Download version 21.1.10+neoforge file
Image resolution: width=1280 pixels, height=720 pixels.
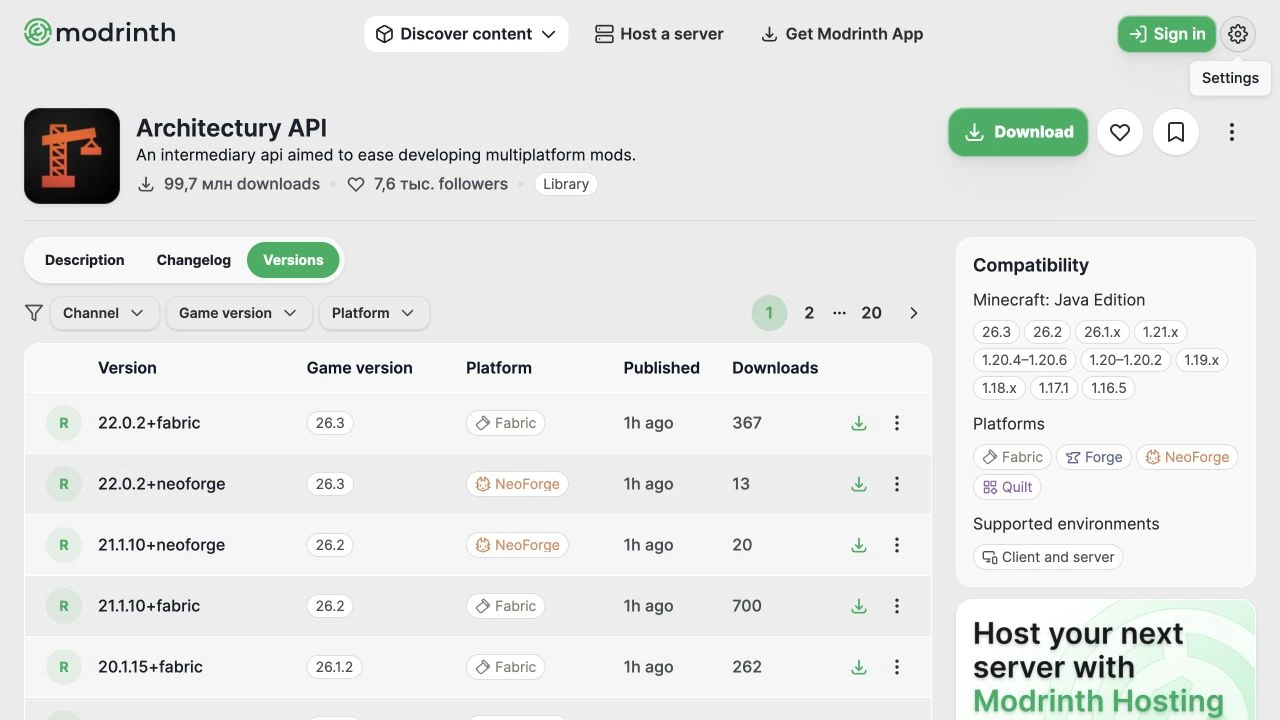[859, 545]
